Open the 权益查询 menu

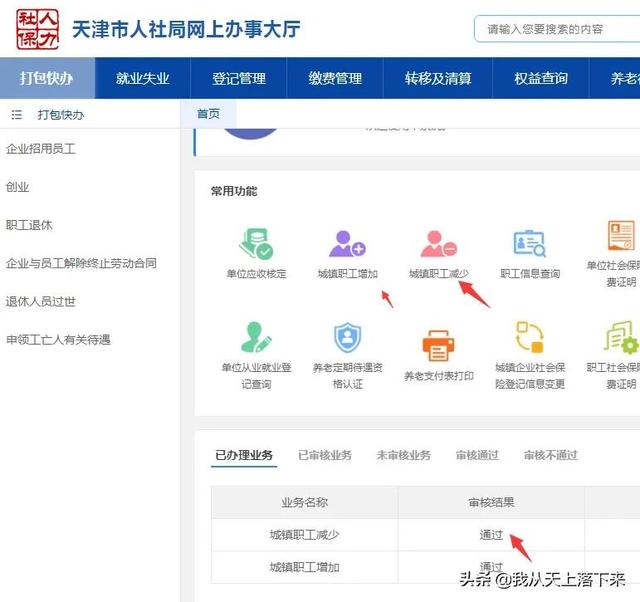[541, 78]
